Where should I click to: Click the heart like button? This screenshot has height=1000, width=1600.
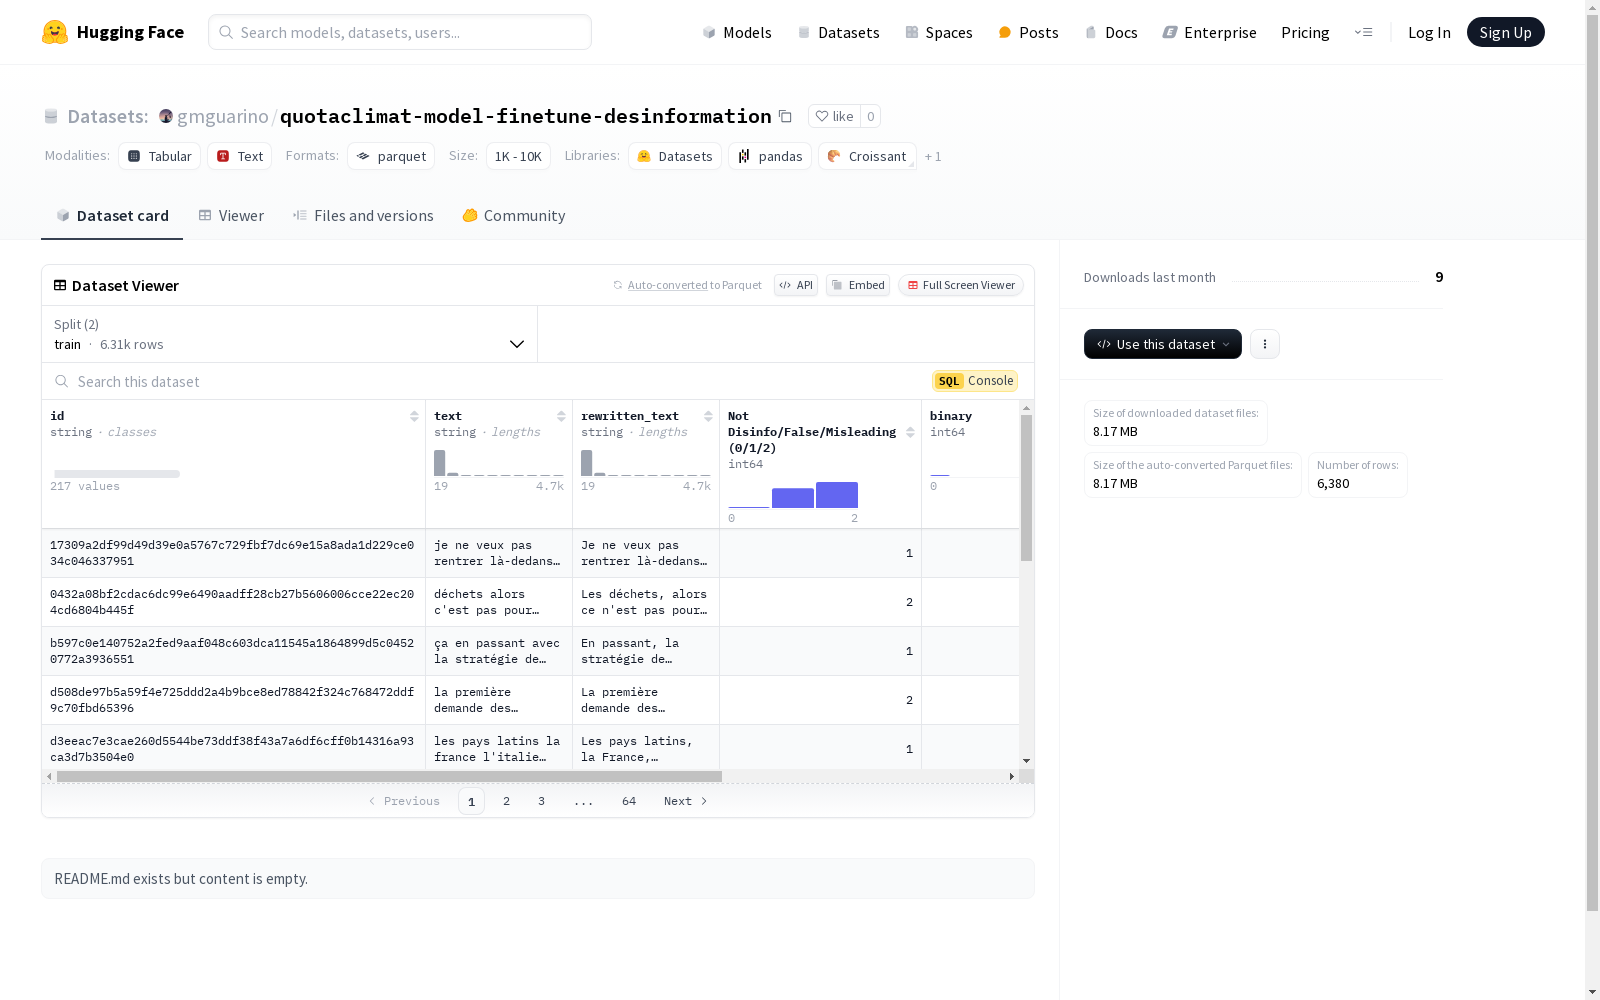point(834,116)
